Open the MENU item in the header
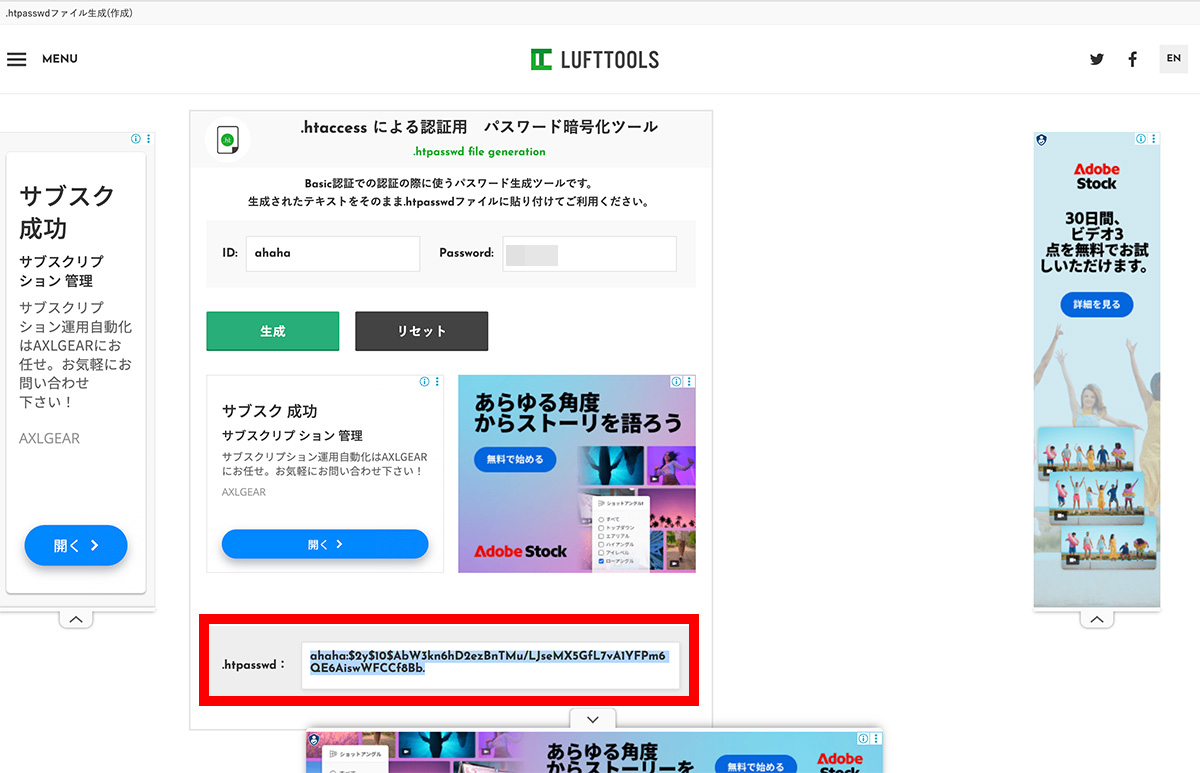Image resolution: width=1200 pixels, height=773 pixels. pyautogui.click(x=59, y=59)
